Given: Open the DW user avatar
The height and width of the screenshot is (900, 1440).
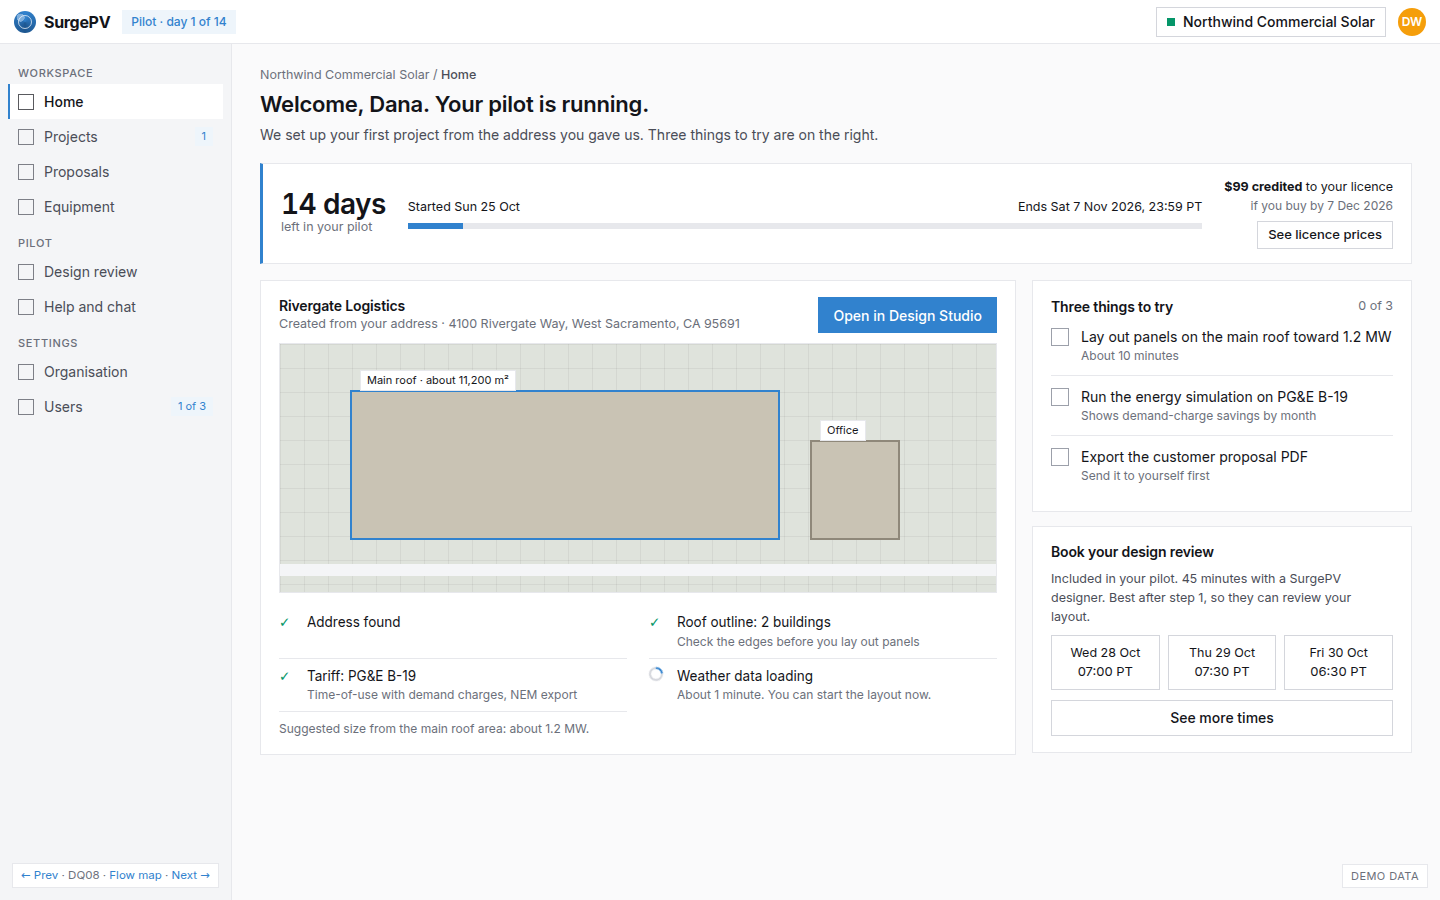Looking at the screenshot, I should click(1412, 22).
